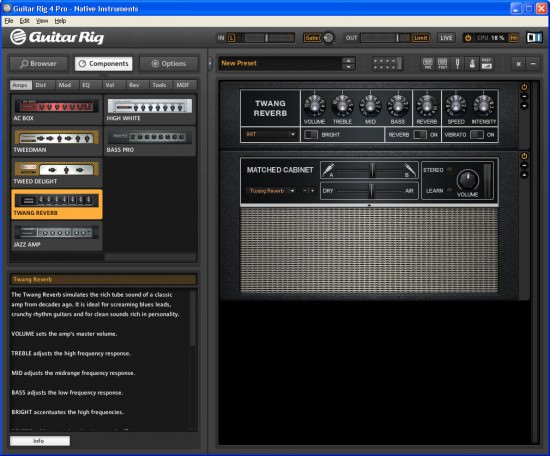Click the PRE tape deck toolbar icon
Image resolution: width=550 pixels, height=456 pixels.
428,64
